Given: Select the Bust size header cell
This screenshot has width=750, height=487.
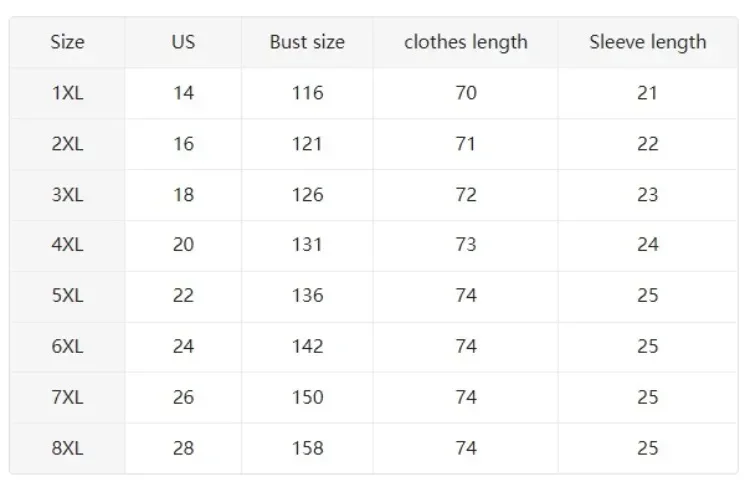Looking at the screenshot, I should [x=307, y=42].
